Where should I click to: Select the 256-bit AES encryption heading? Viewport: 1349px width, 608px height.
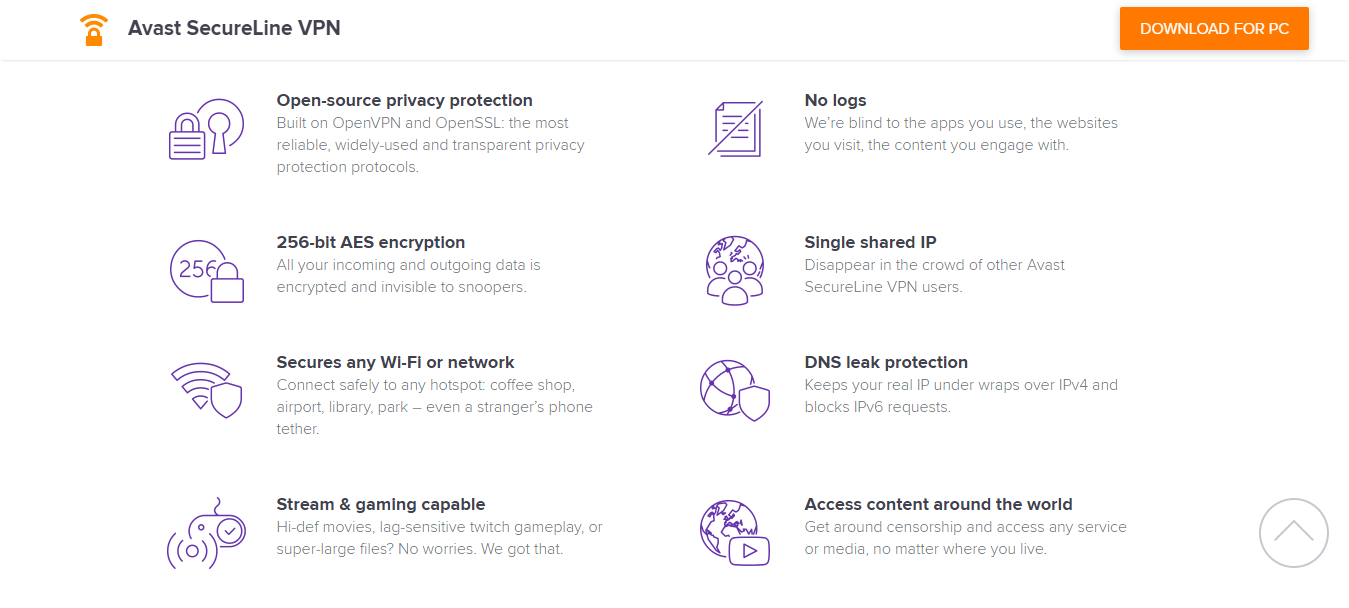[371, 242]
